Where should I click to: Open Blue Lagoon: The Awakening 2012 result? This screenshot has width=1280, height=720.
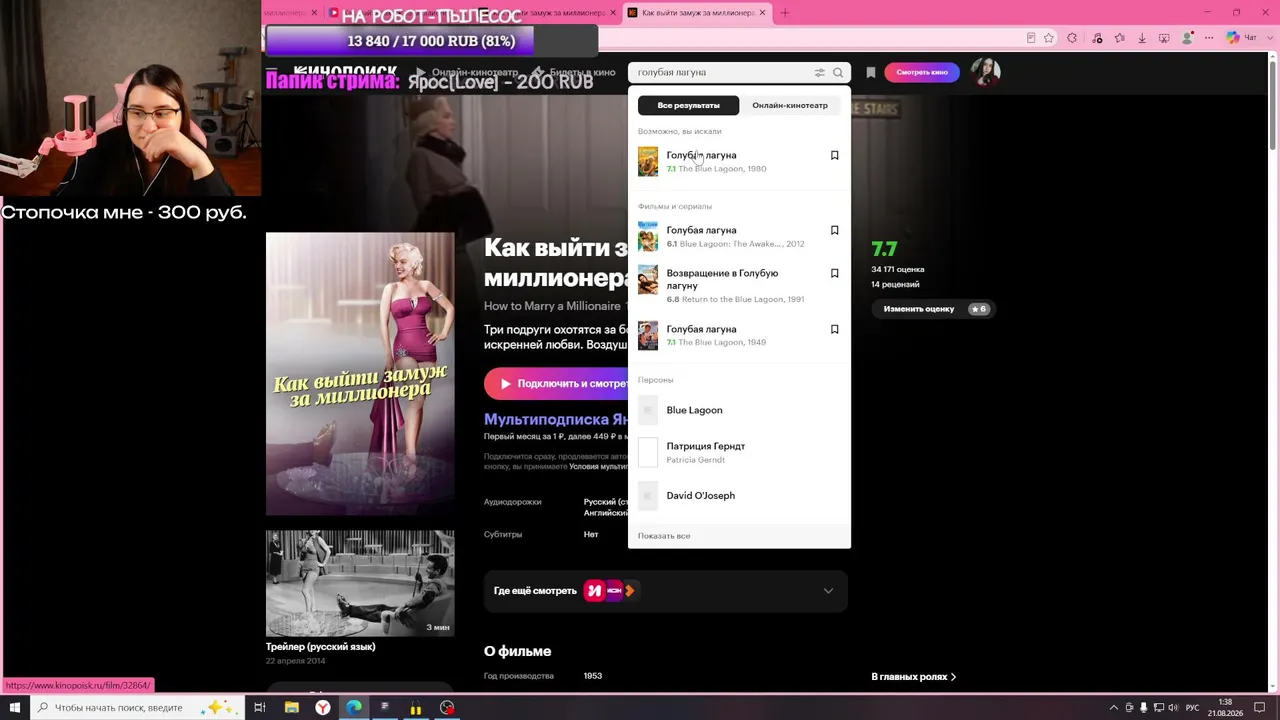pyautogui.click(x=739, y=236)
